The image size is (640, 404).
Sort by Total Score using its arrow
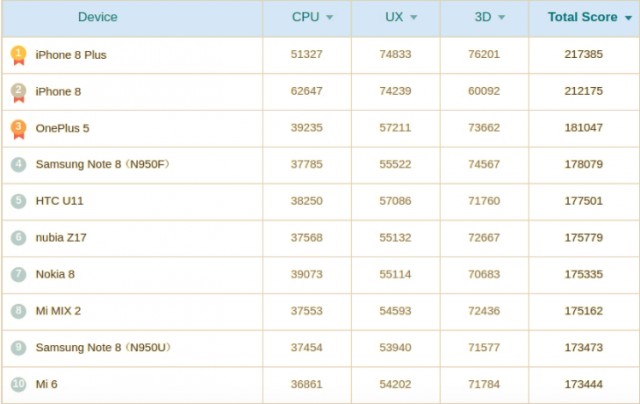628,18
